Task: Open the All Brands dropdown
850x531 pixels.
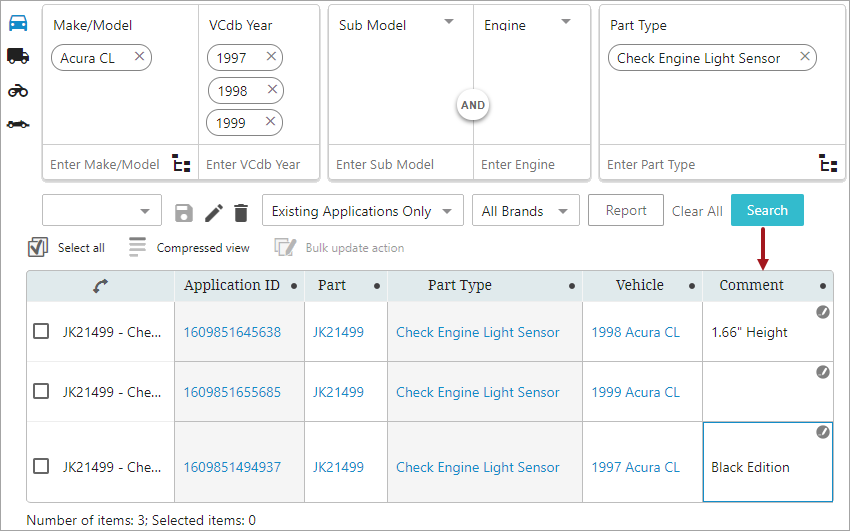Action: tap(526, 210)
